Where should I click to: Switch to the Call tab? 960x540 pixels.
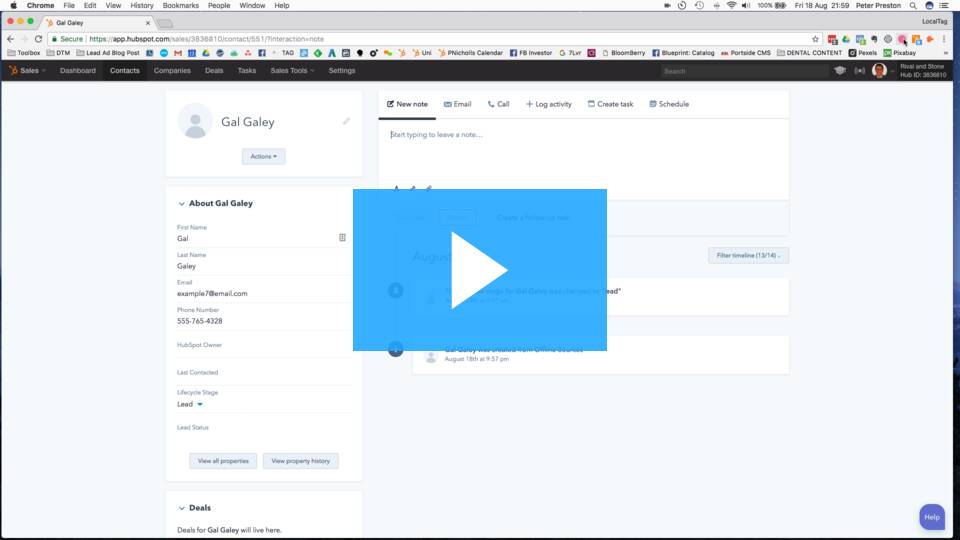(498, 104)
